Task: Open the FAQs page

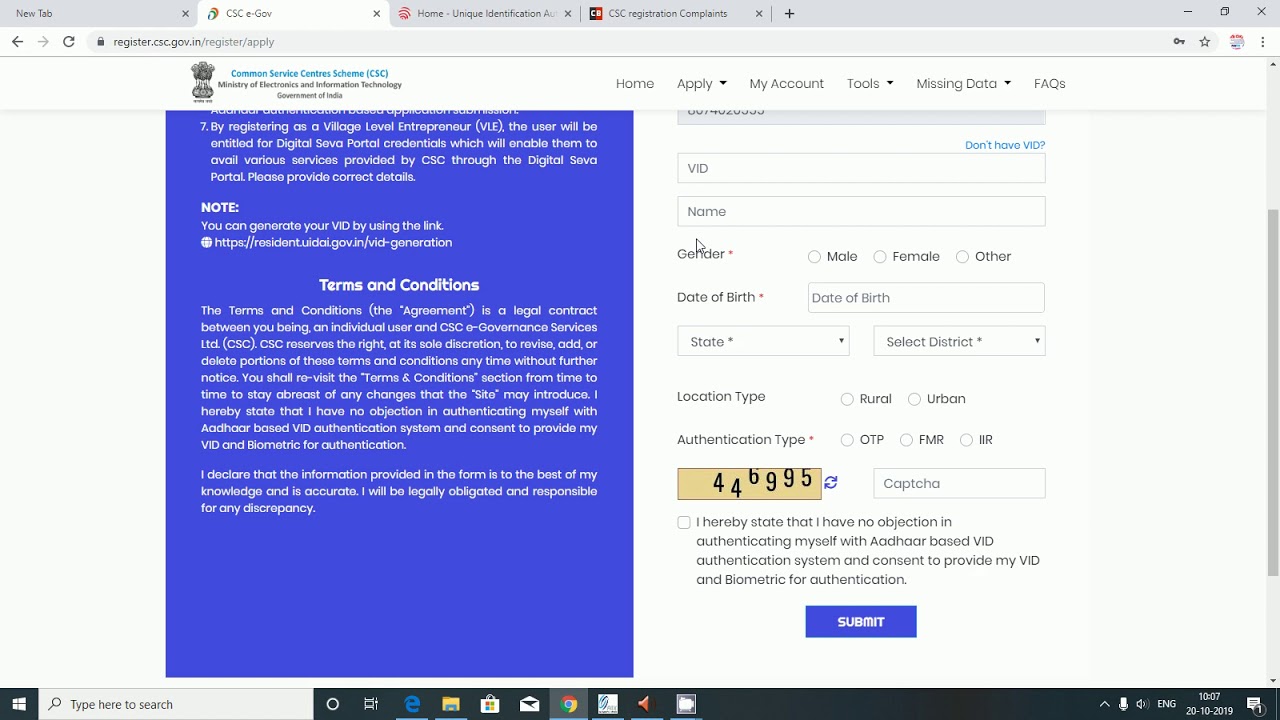Action: click(1050, 84)
